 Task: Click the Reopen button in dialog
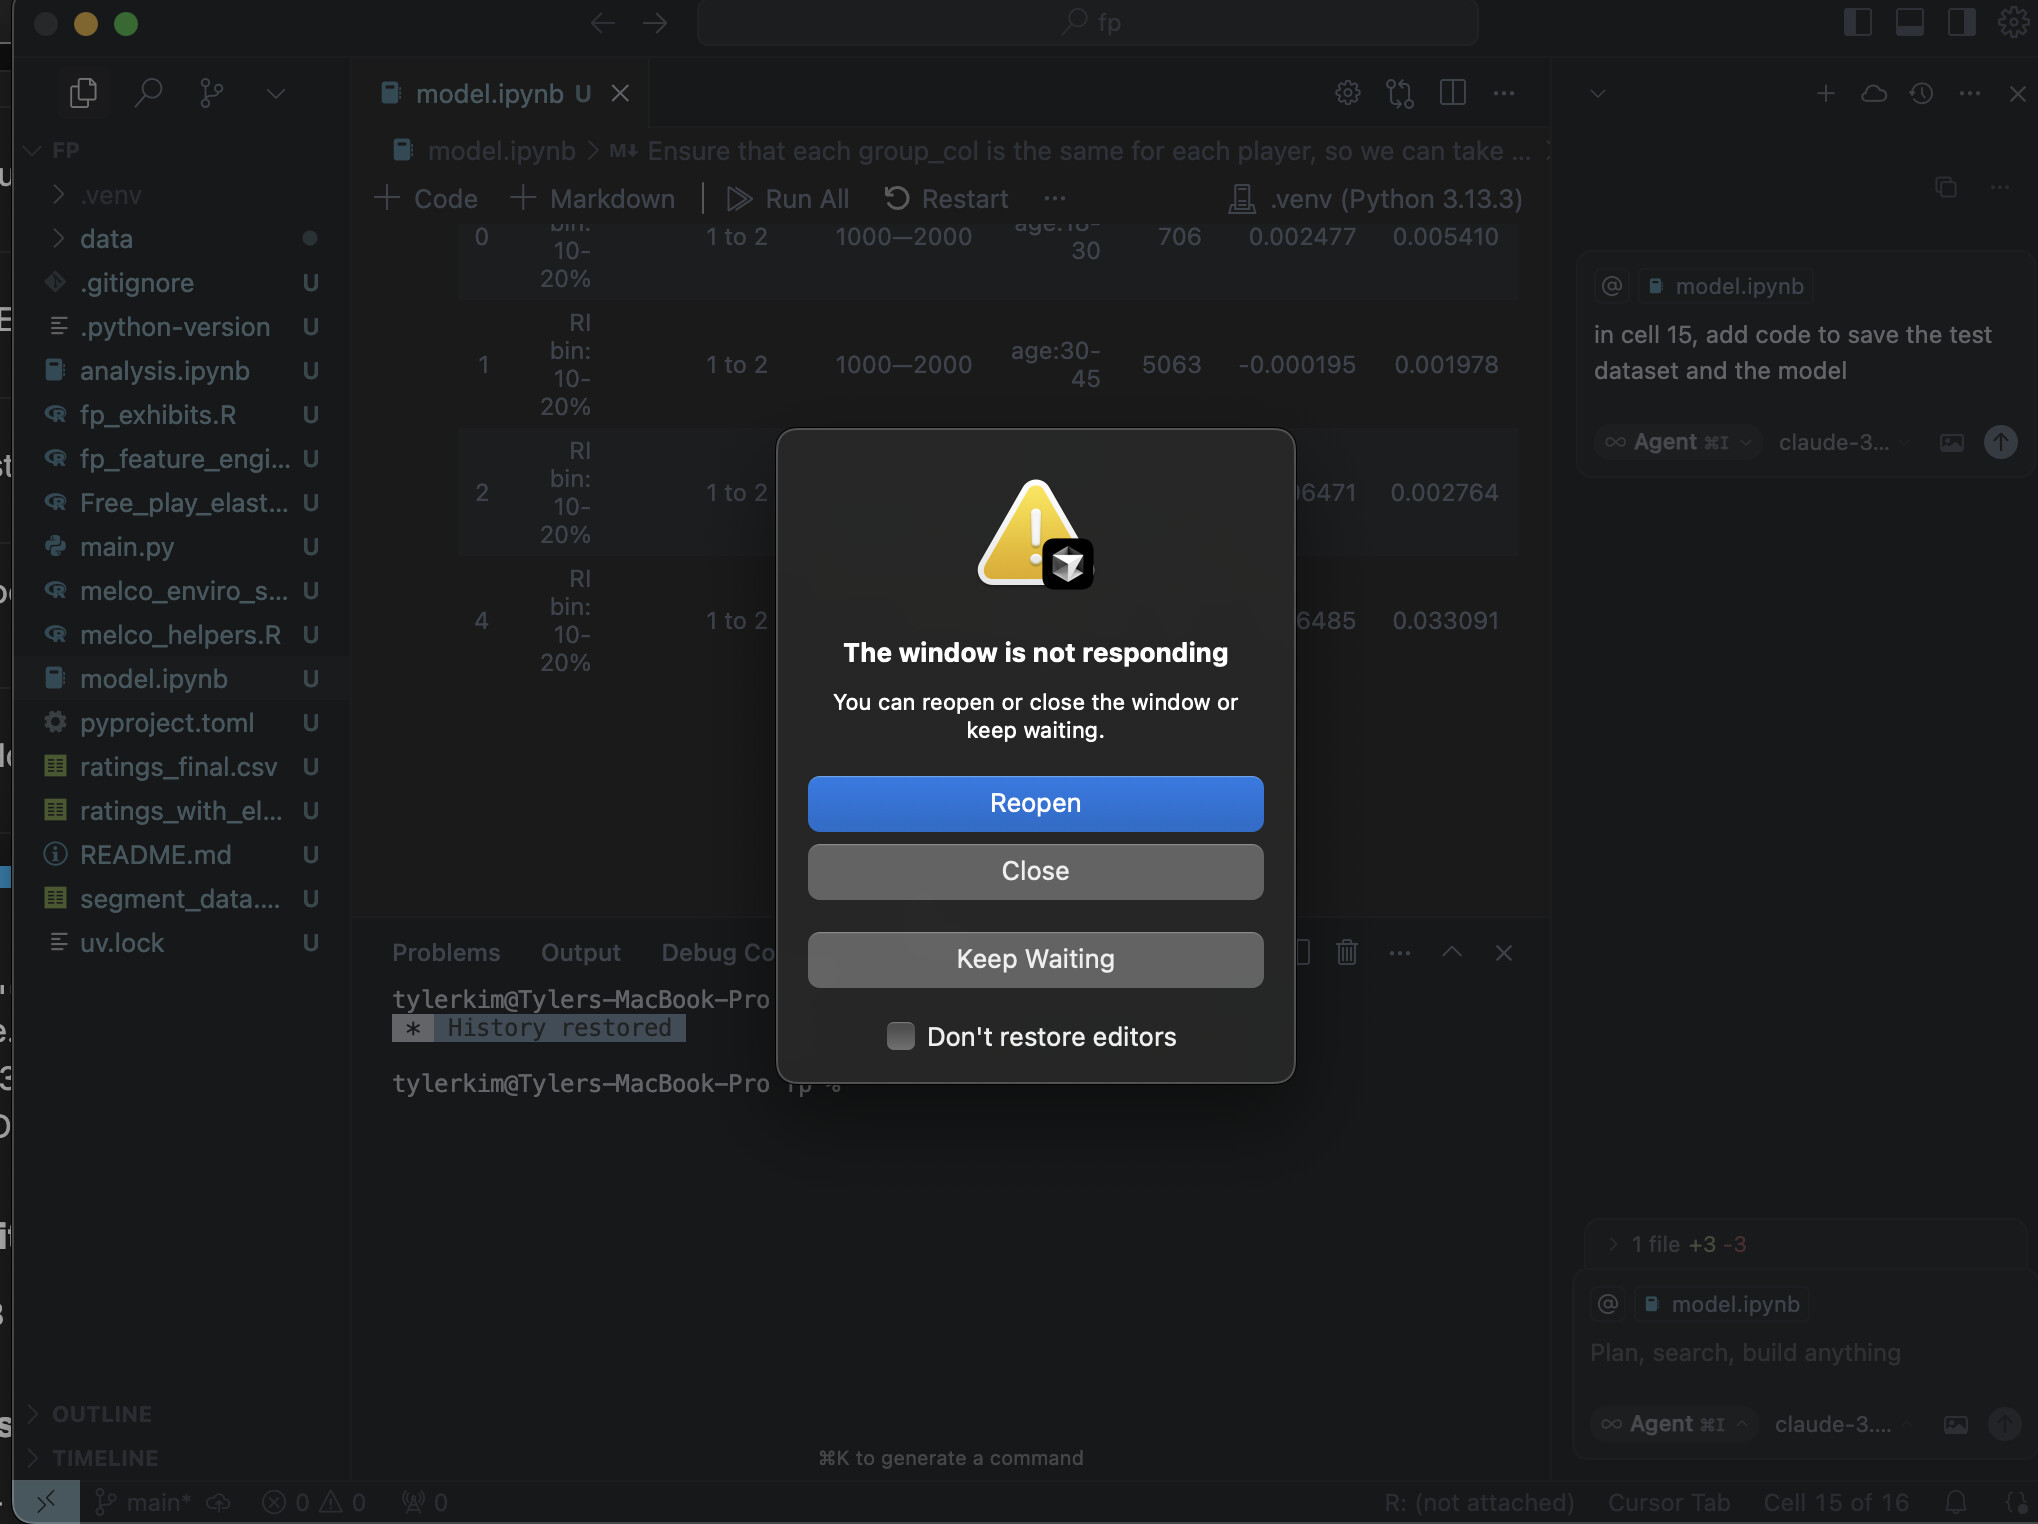(x=1035, y=803)
